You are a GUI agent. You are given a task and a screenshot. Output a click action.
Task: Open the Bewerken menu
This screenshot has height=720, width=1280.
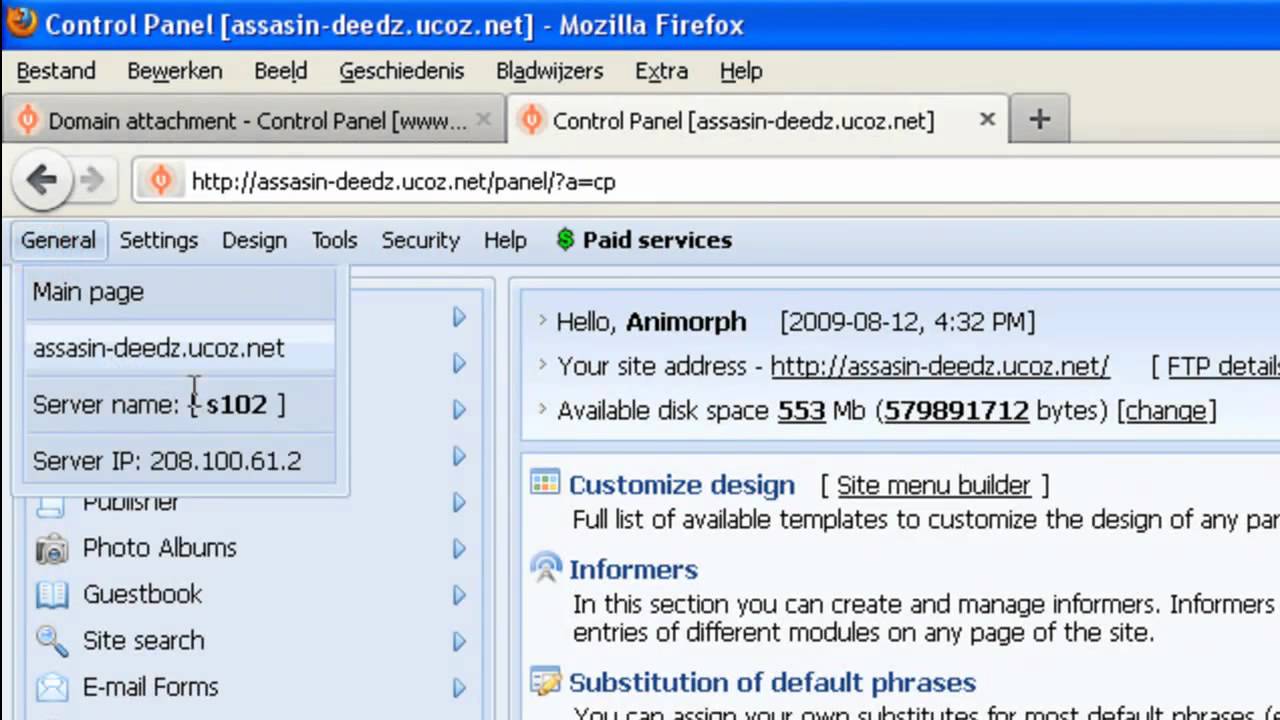click(x=175, y=71)
